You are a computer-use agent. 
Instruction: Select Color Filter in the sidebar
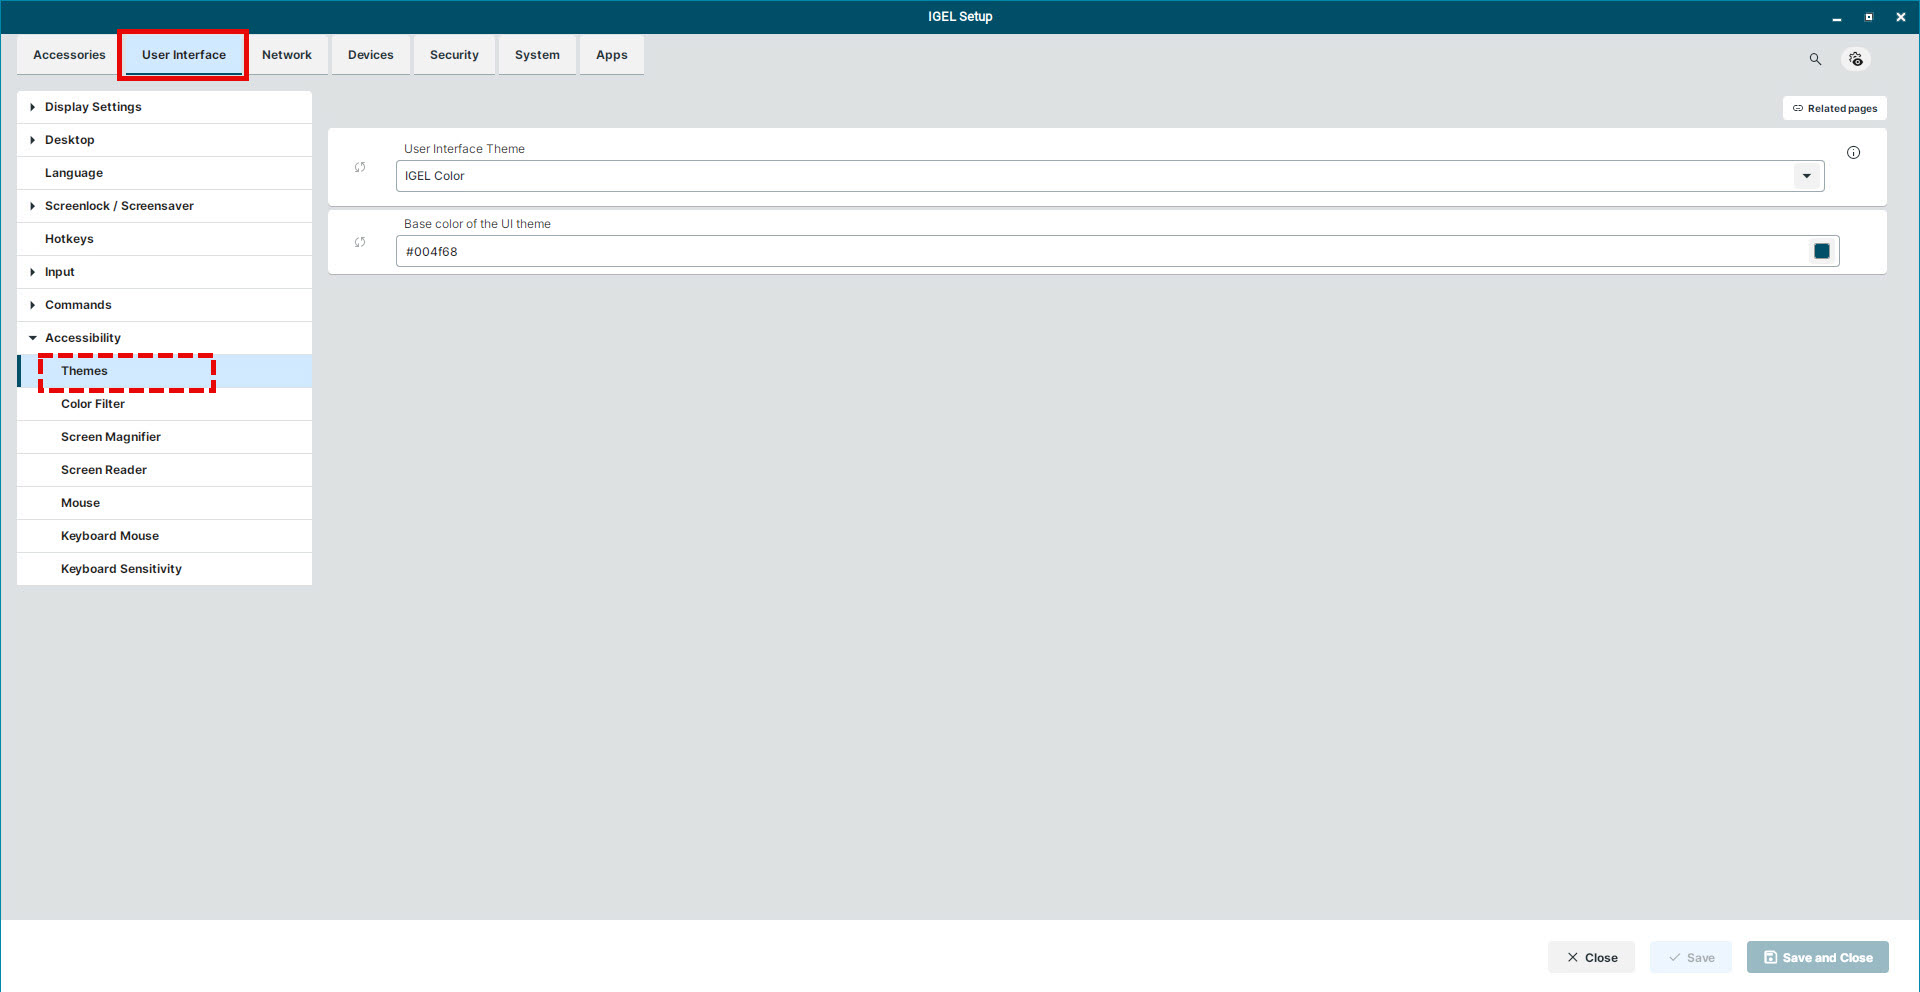pyautogui.click(x=93, y=404)
